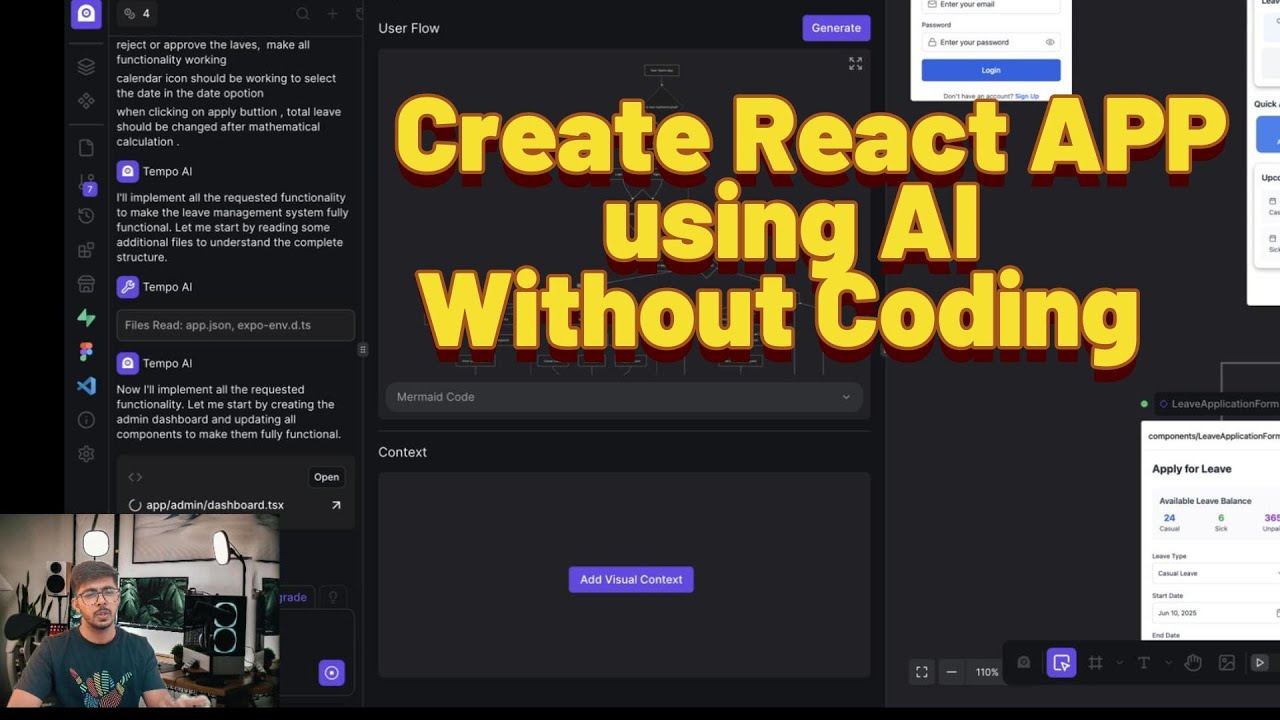
Task: Click the Add Visual Context button
Action: pyautogui.click(x=631, y=579)
